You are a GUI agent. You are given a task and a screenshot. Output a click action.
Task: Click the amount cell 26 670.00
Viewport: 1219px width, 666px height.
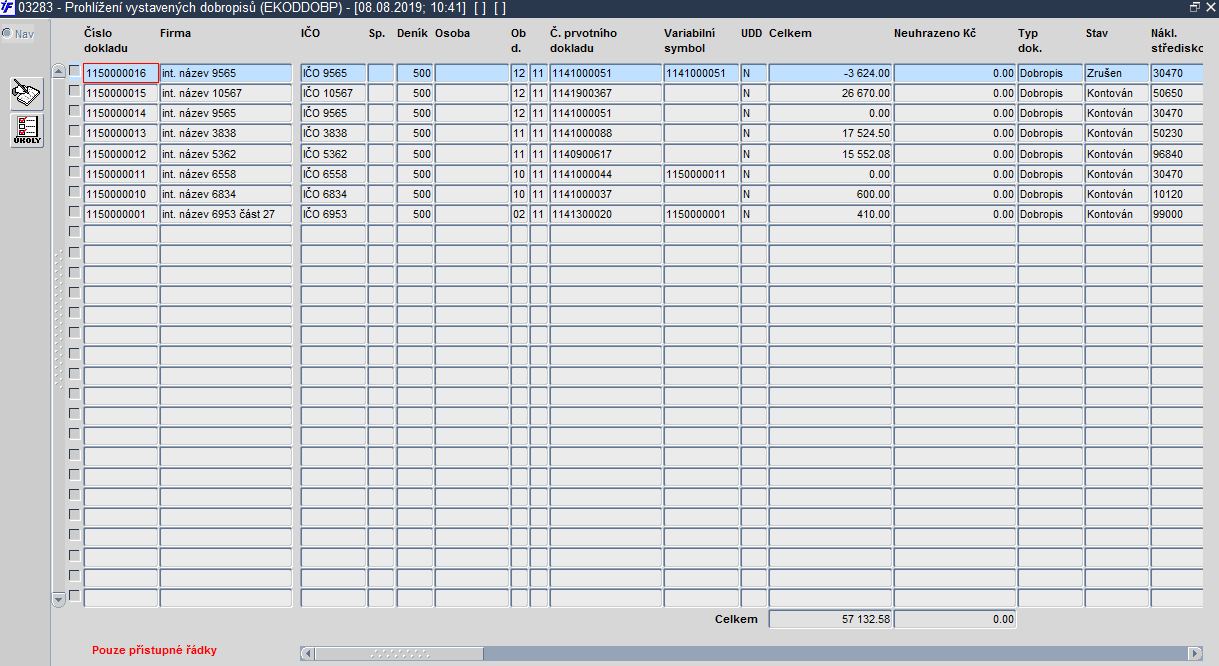point(830,93)
